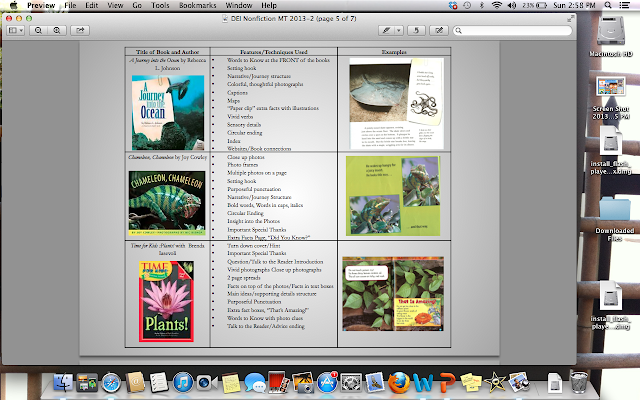Select the upper install_flash_player dmg file
640x400 pixels.
pyautogui.click(x=611, y=149)
